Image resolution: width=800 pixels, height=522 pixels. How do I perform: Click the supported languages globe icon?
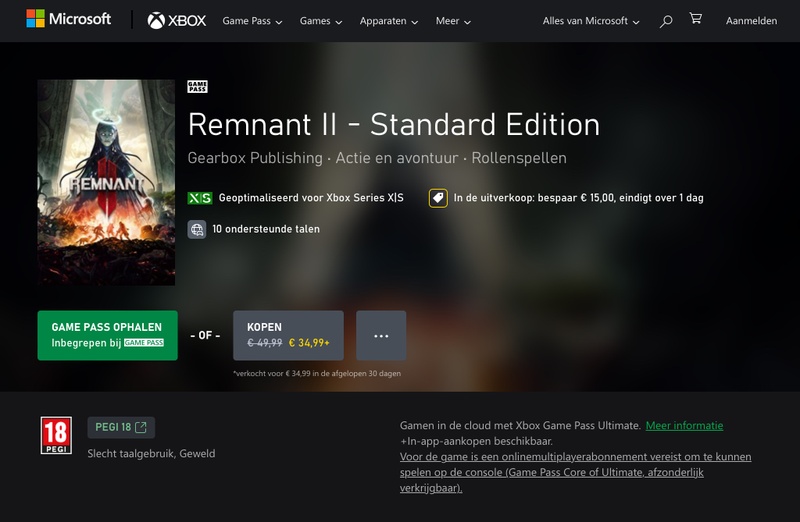pyautogui.click(x=197, y=229)
